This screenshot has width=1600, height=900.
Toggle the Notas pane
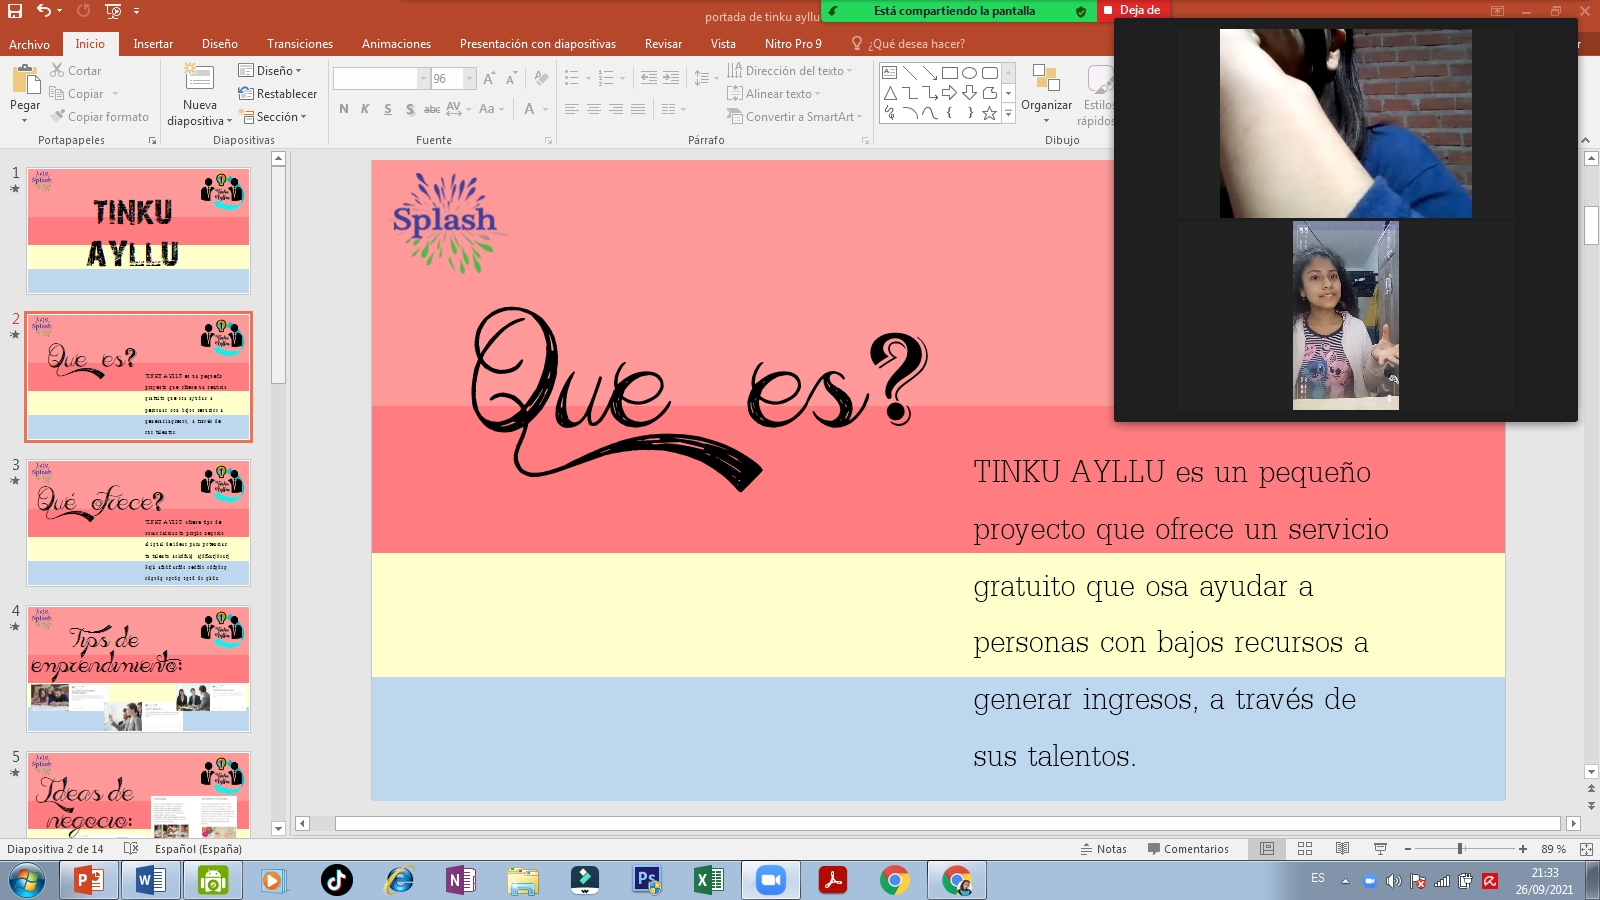click(1104, 849)
